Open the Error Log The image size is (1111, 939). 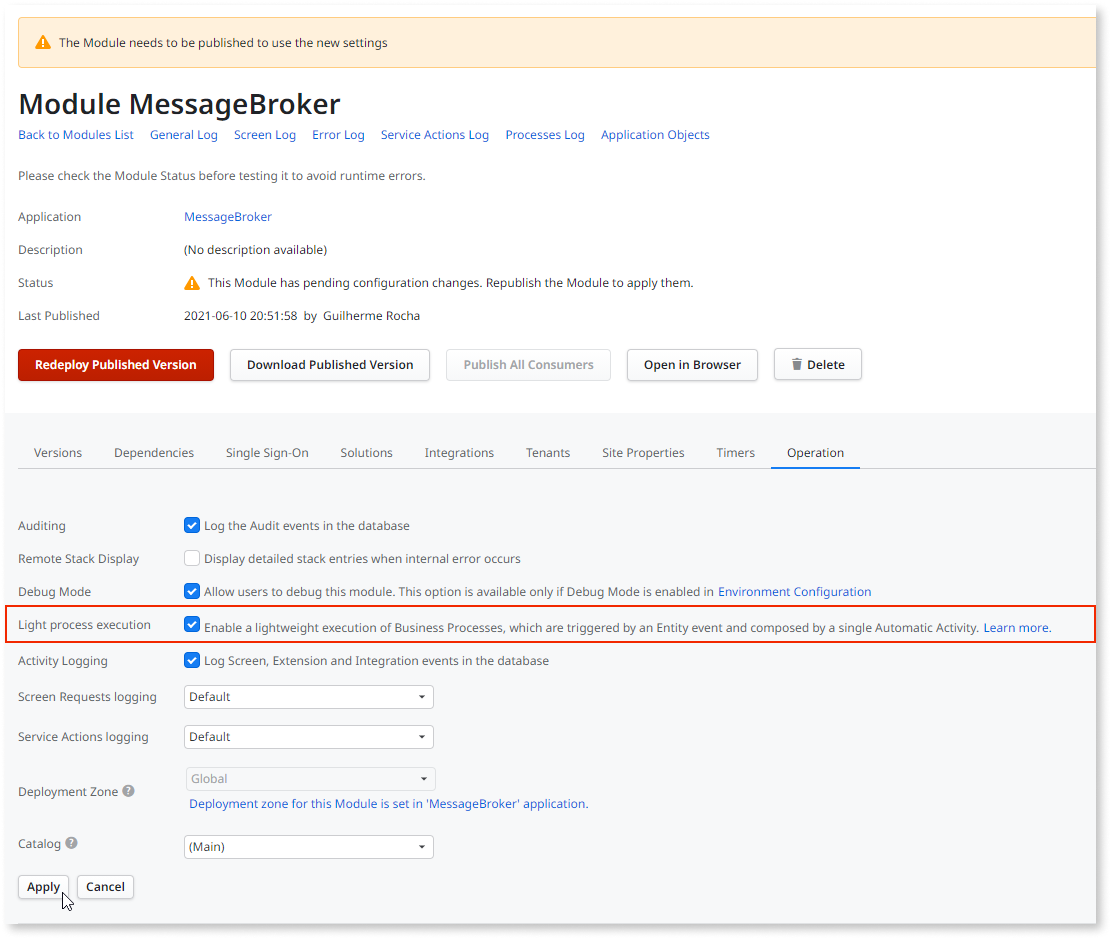pos(338,134)
